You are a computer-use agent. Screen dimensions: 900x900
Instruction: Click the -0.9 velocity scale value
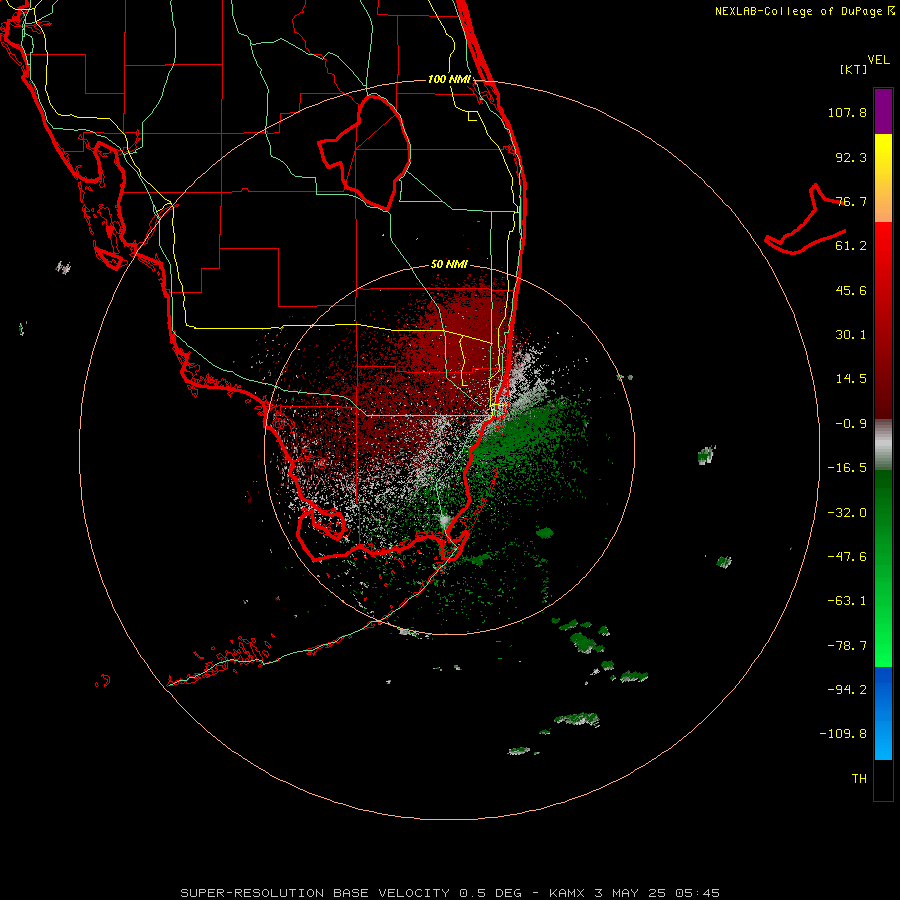point(851,424)
